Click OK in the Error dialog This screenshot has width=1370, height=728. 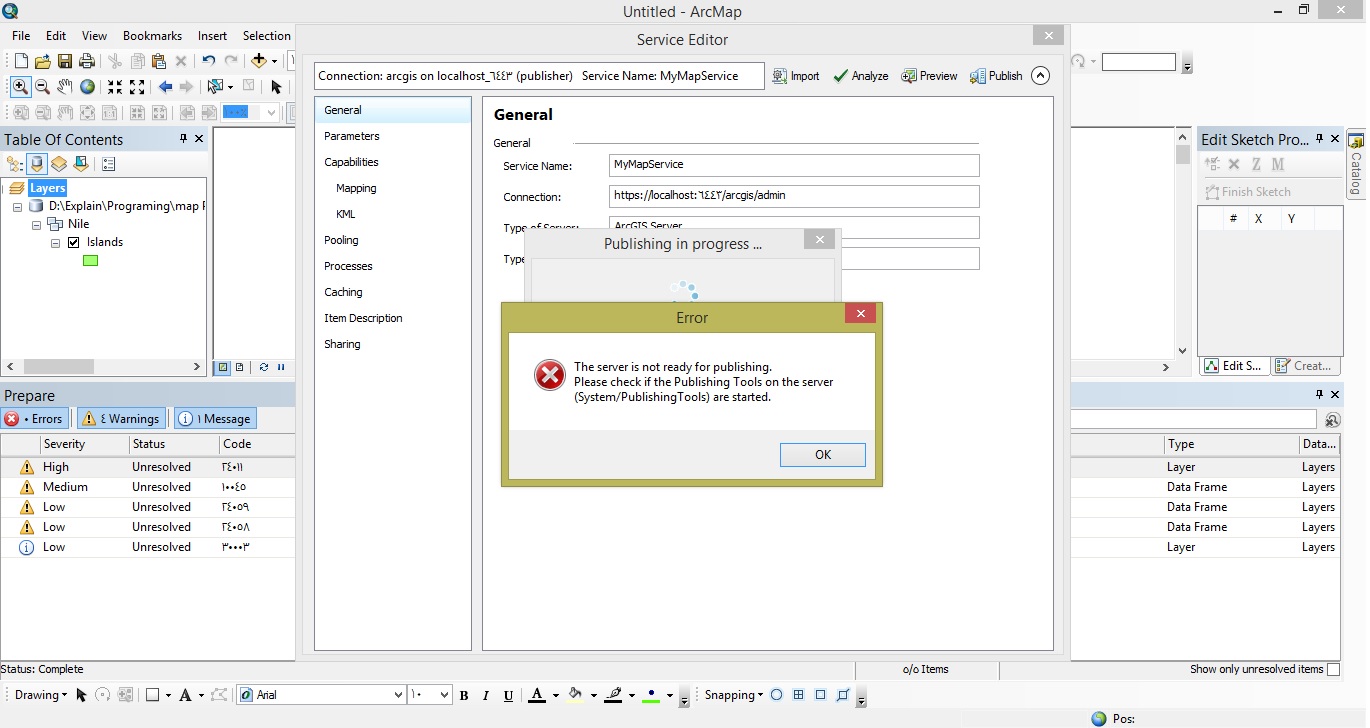pos(823,455)
